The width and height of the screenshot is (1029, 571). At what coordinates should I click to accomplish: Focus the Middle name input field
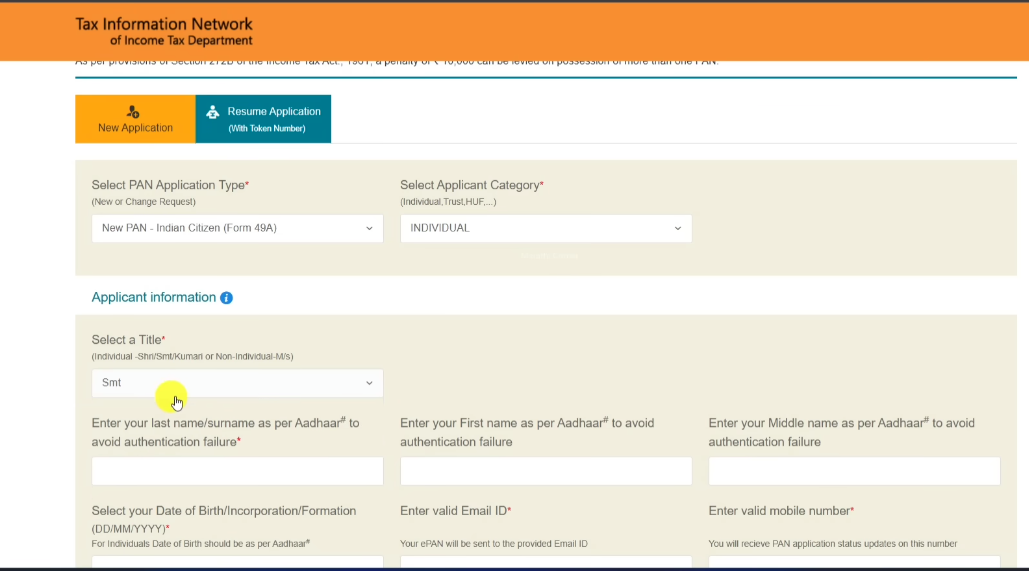click(x=854, y=471)
